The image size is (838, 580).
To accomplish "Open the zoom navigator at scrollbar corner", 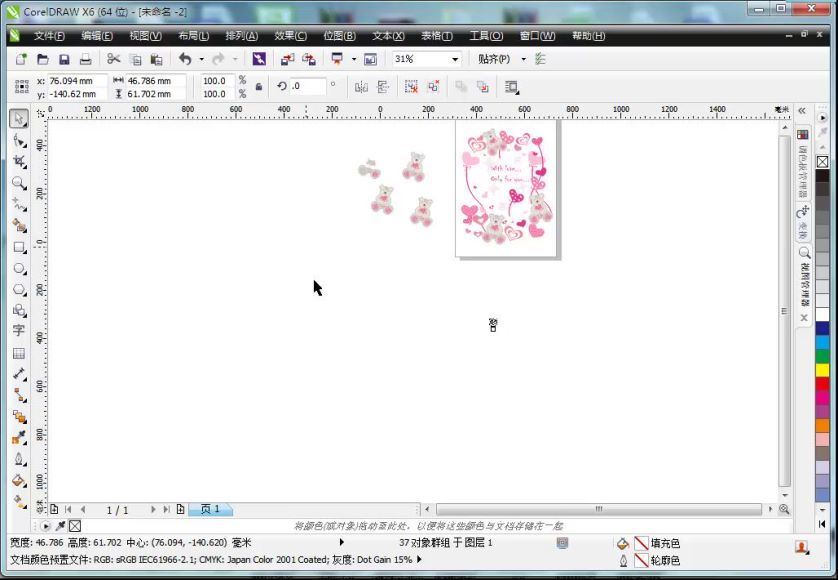I will pos(784,509).
